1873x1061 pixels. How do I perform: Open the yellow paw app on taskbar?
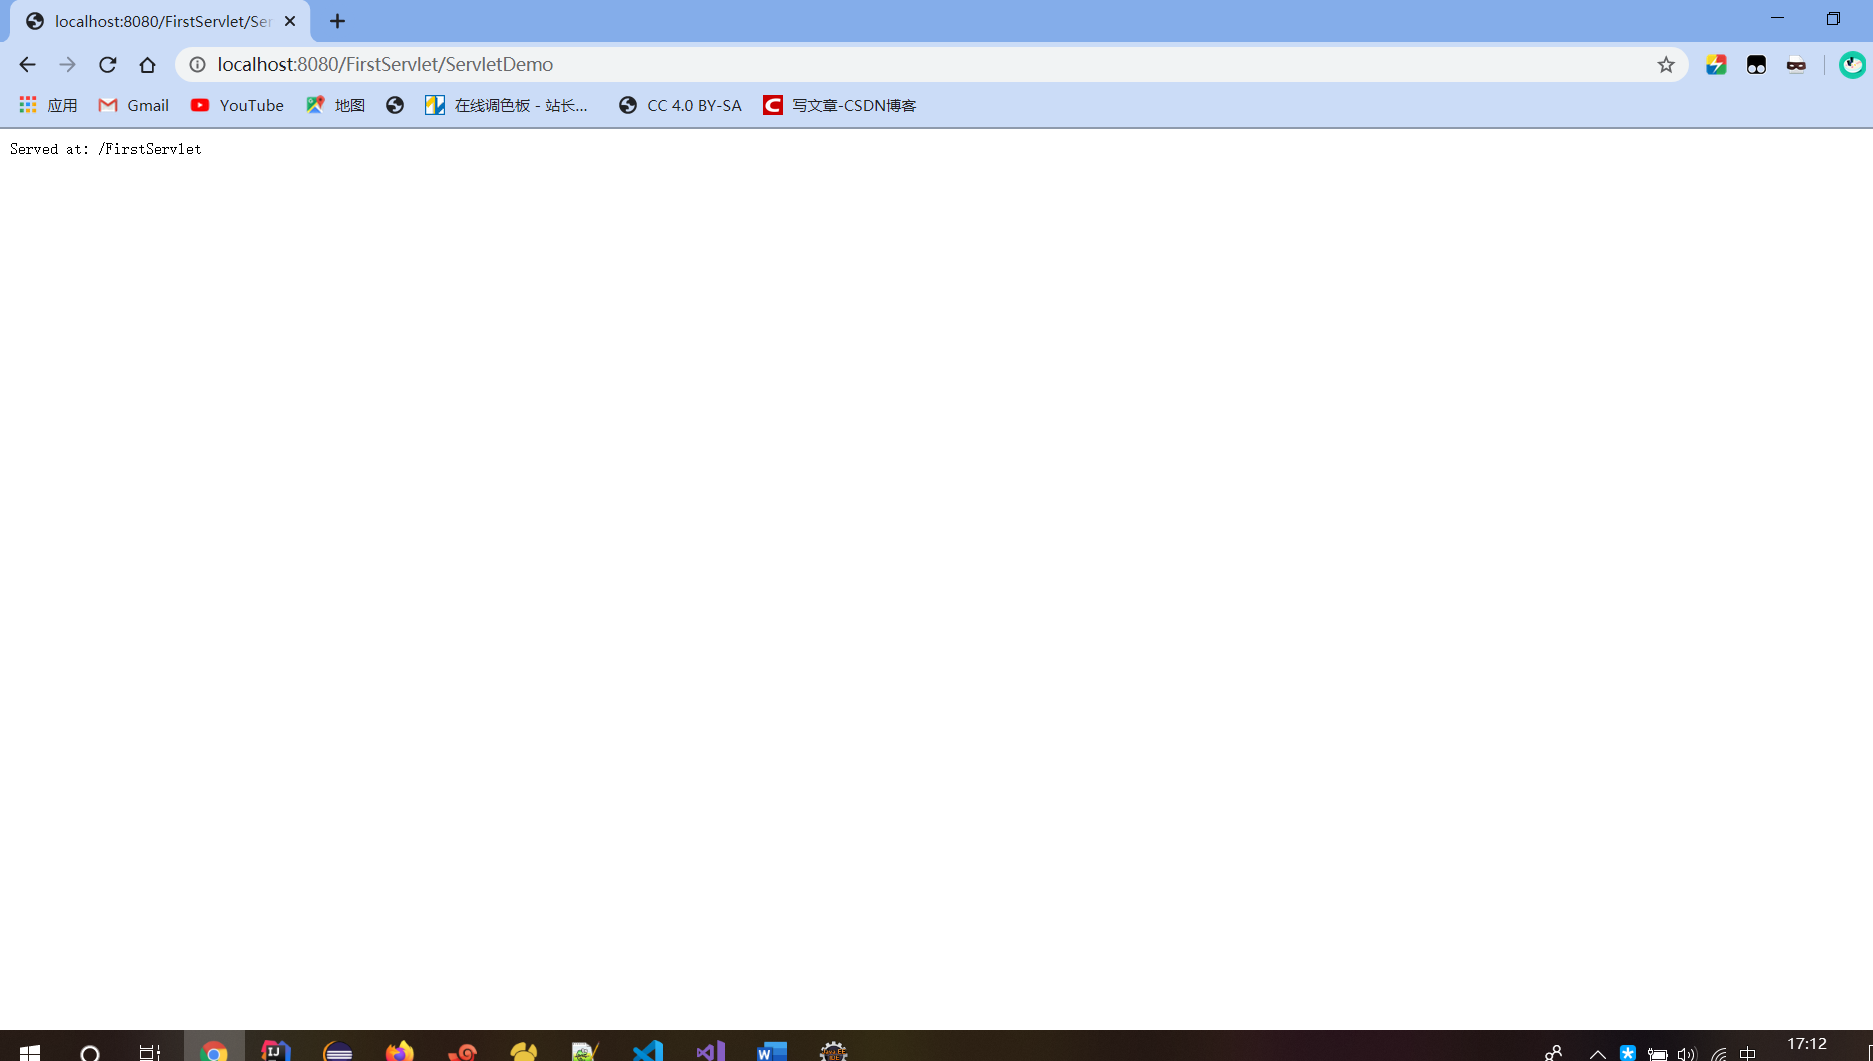tap(524, 1051)
